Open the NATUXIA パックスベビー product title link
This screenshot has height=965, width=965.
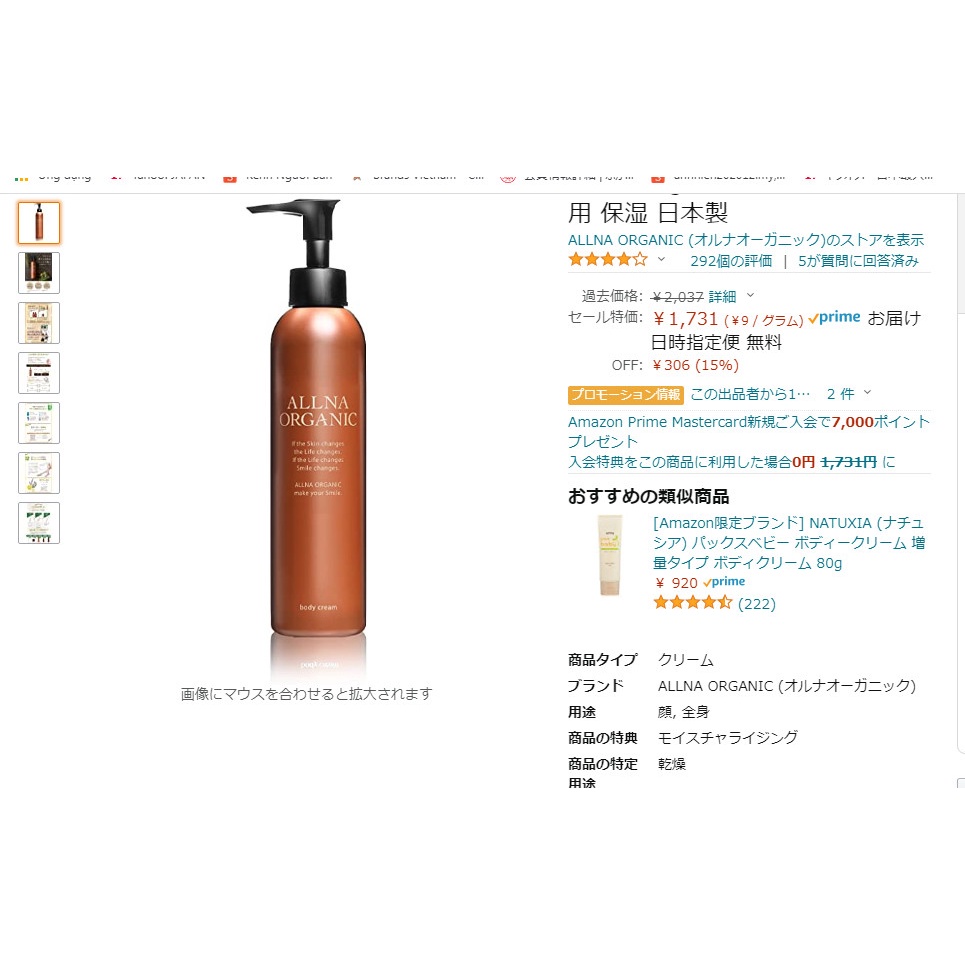pyautogui.click(x=788, y=543)
